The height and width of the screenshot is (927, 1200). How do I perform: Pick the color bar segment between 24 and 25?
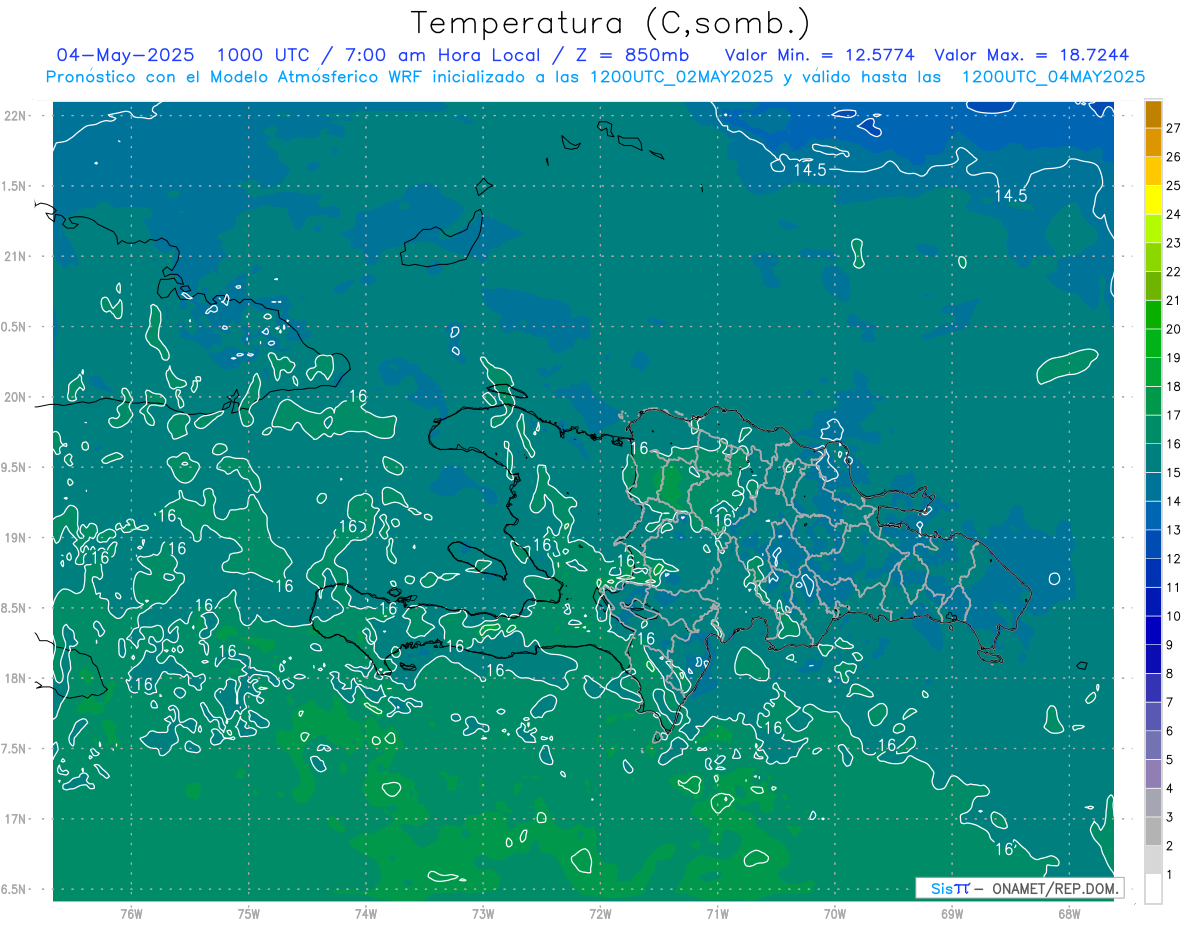point(1153,200)
